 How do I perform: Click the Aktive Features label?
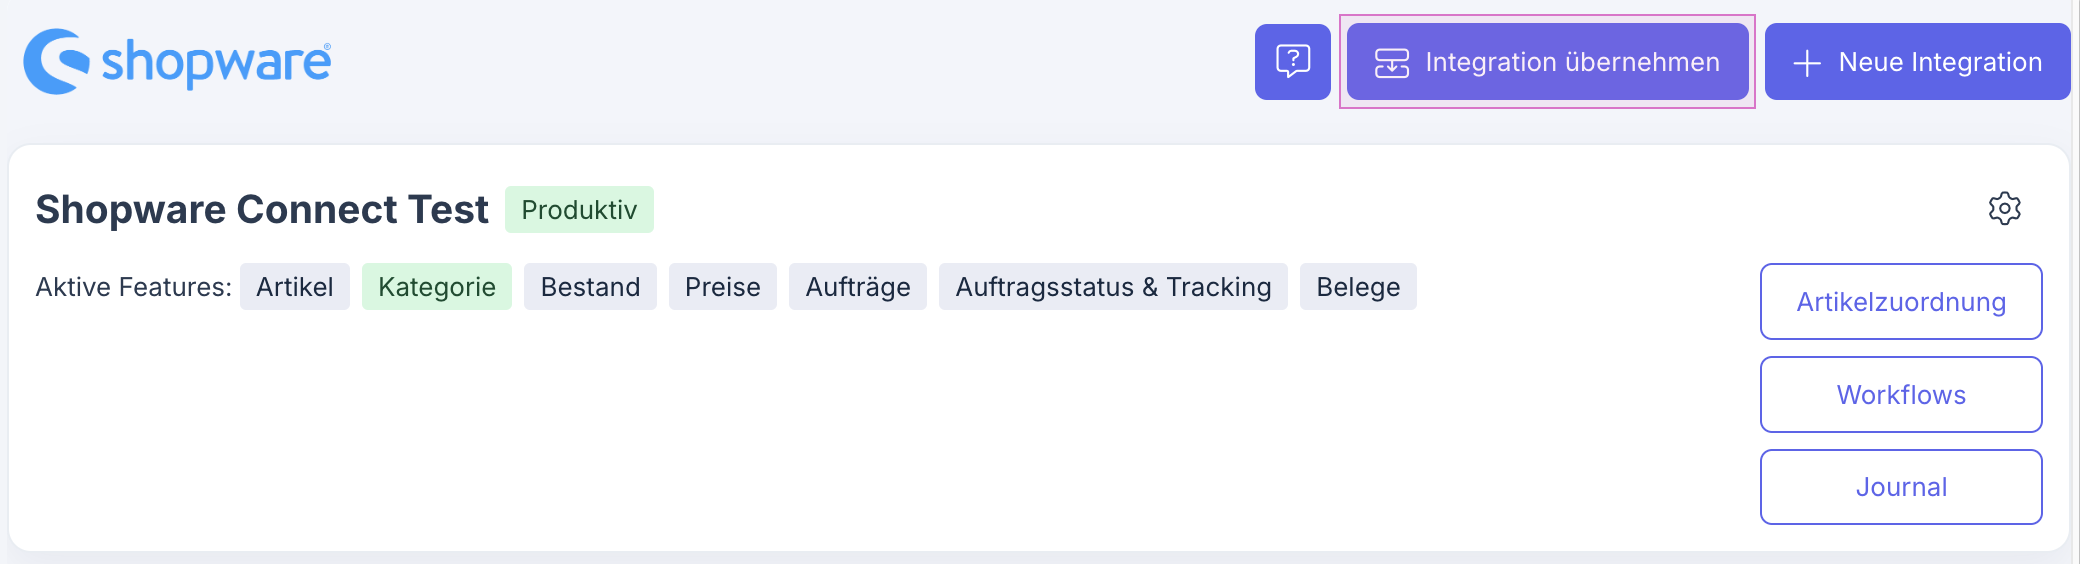click(x=133, y=287)
